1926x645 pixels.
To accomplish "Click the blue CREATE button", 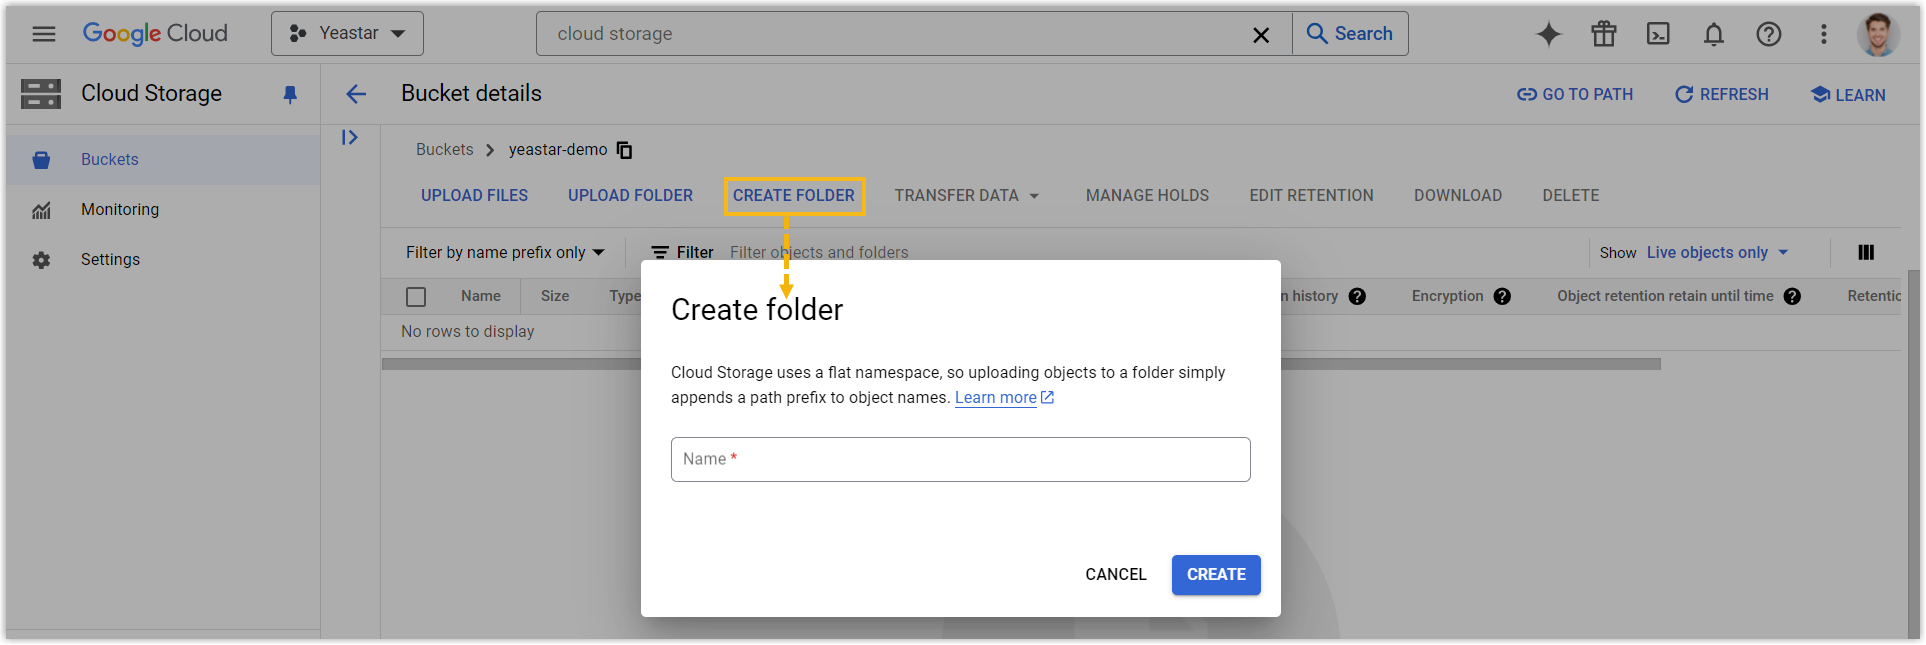I will 1215,575.
